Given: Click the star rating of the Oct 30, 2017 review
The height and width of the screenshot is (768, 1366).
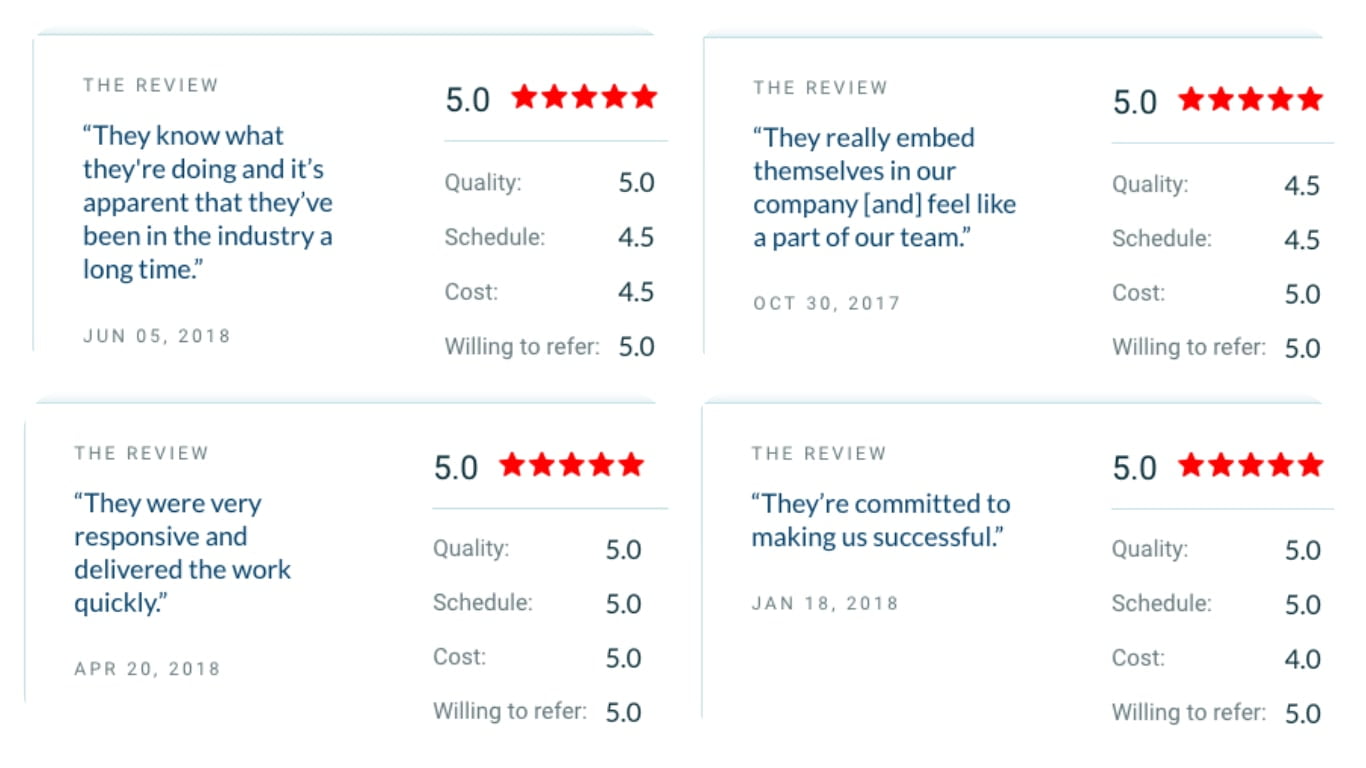Looking at the screenshot, I should (1251, 99).
